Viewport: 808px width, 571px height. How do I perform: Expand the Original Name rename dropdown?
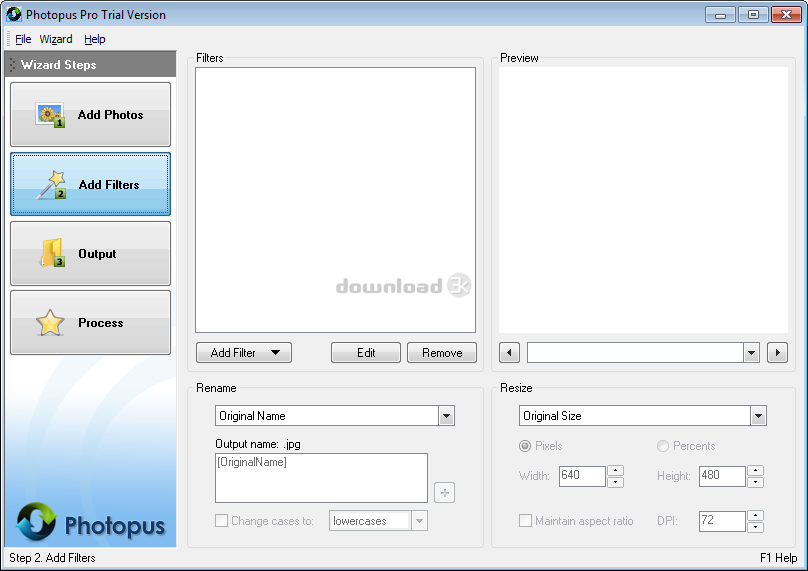pos(446,416)
